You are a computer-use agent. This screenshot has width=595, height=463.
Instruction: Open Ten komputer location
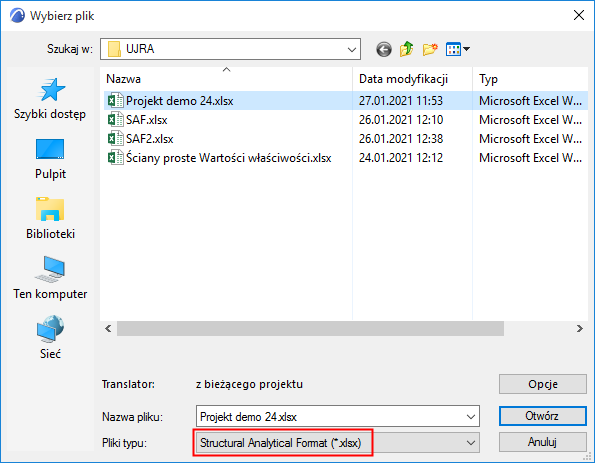pos(50,278)
